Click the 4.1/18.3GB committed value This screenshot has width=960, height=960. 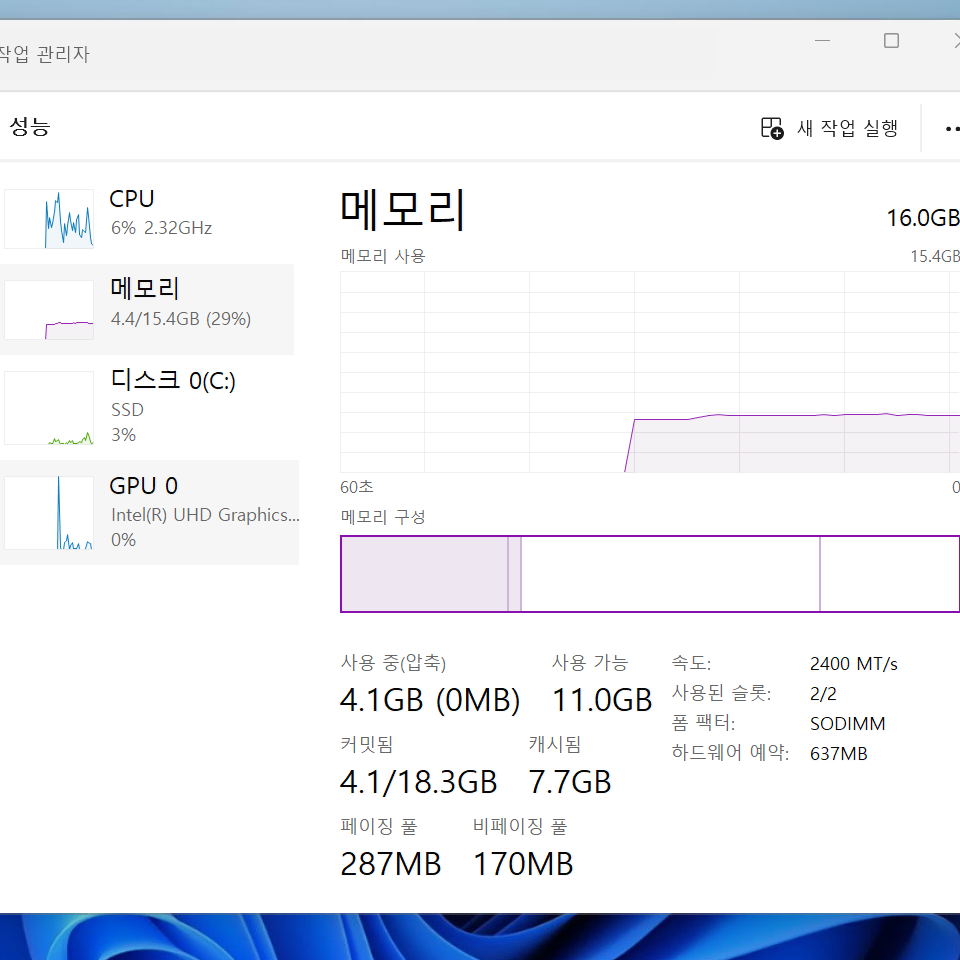click(x=418, y=782)
